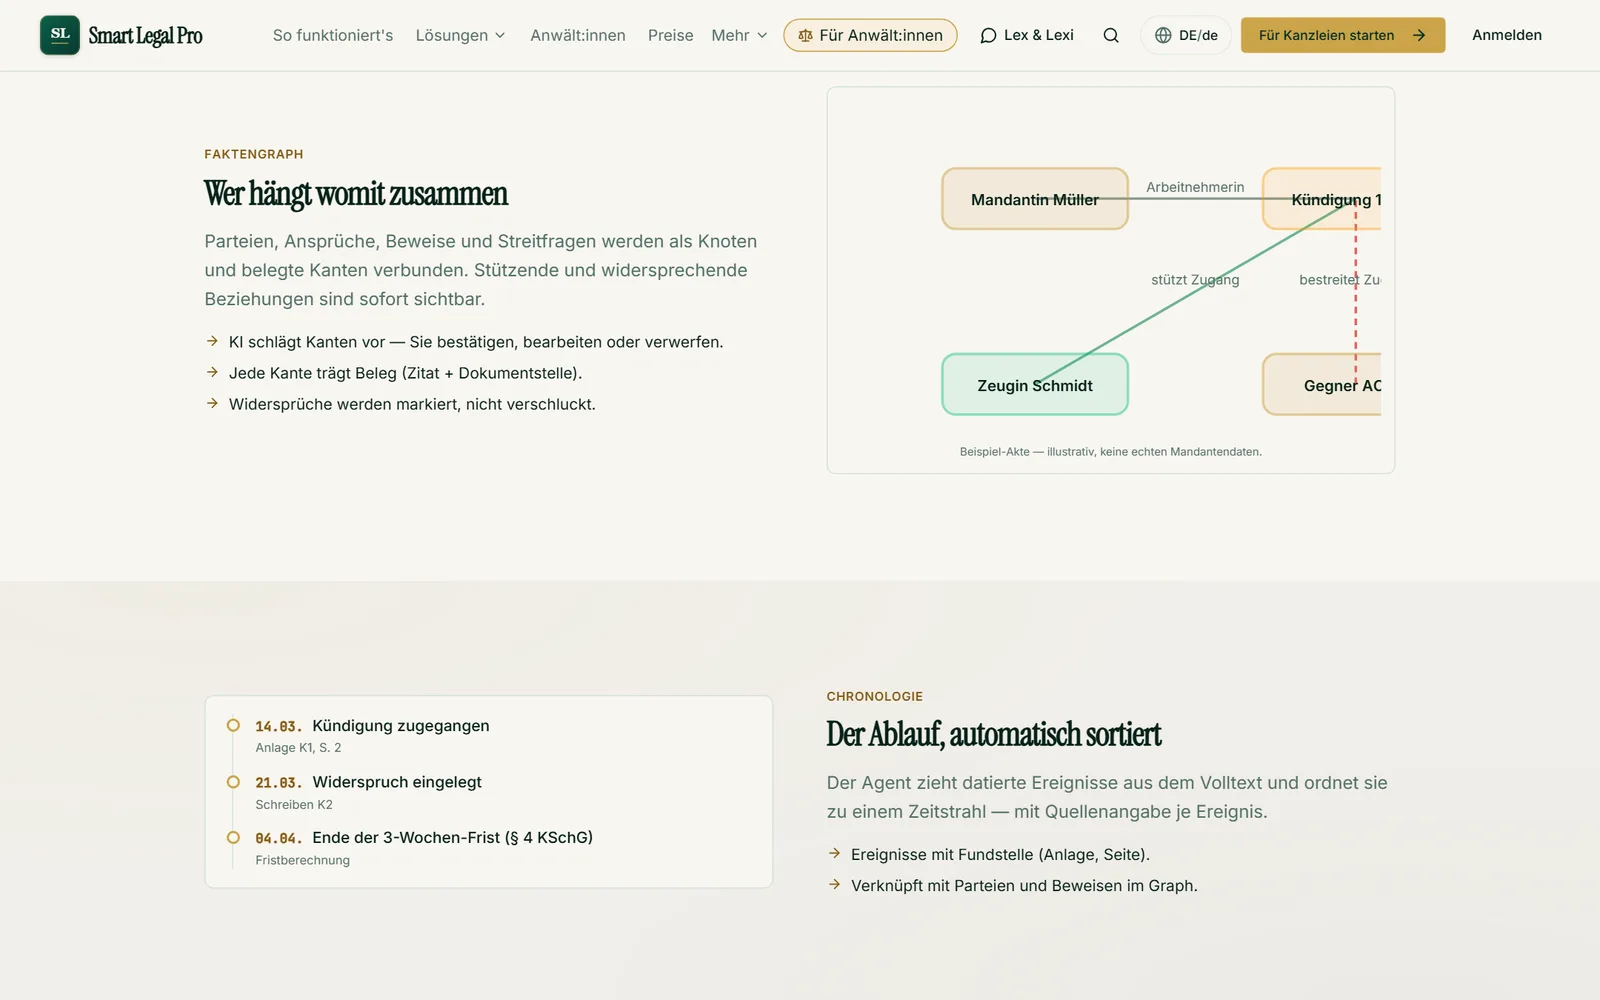The width and height of the screenshot is (1600, 1000).
Task: Click the Schreiben K2 source text
Action: tap(294, 805)
